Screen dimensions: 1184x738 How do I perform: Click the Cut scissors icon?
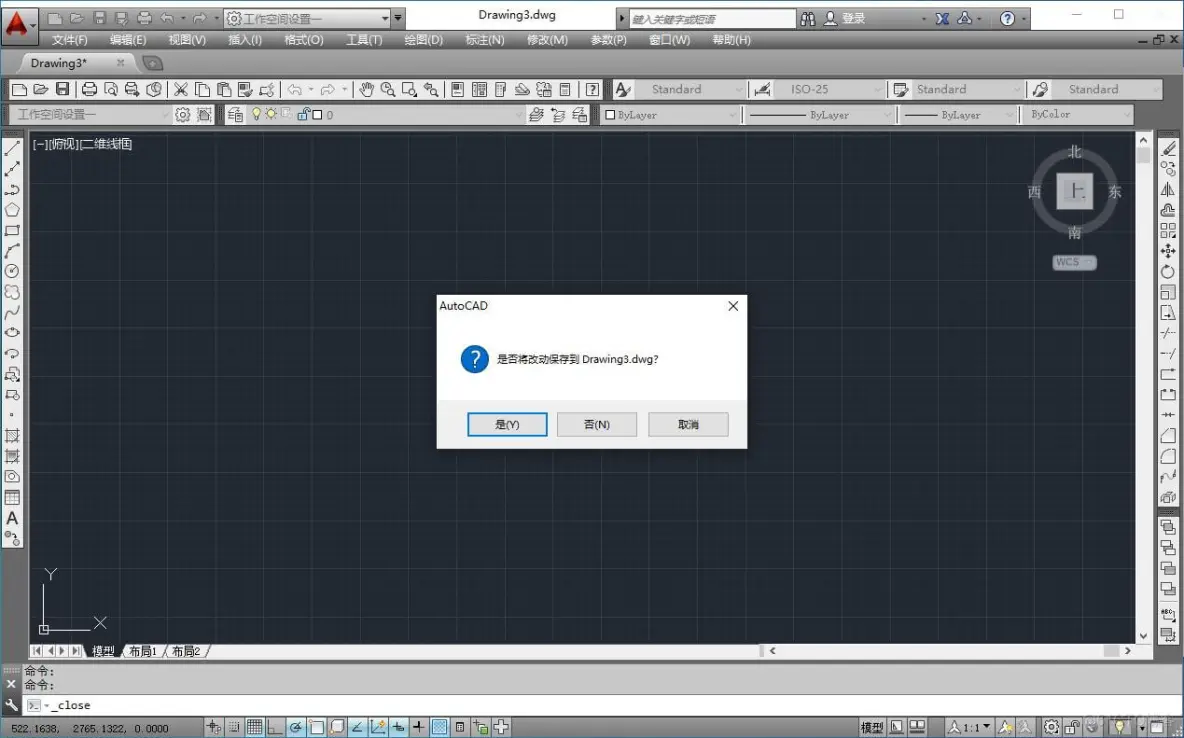[180, 90]
